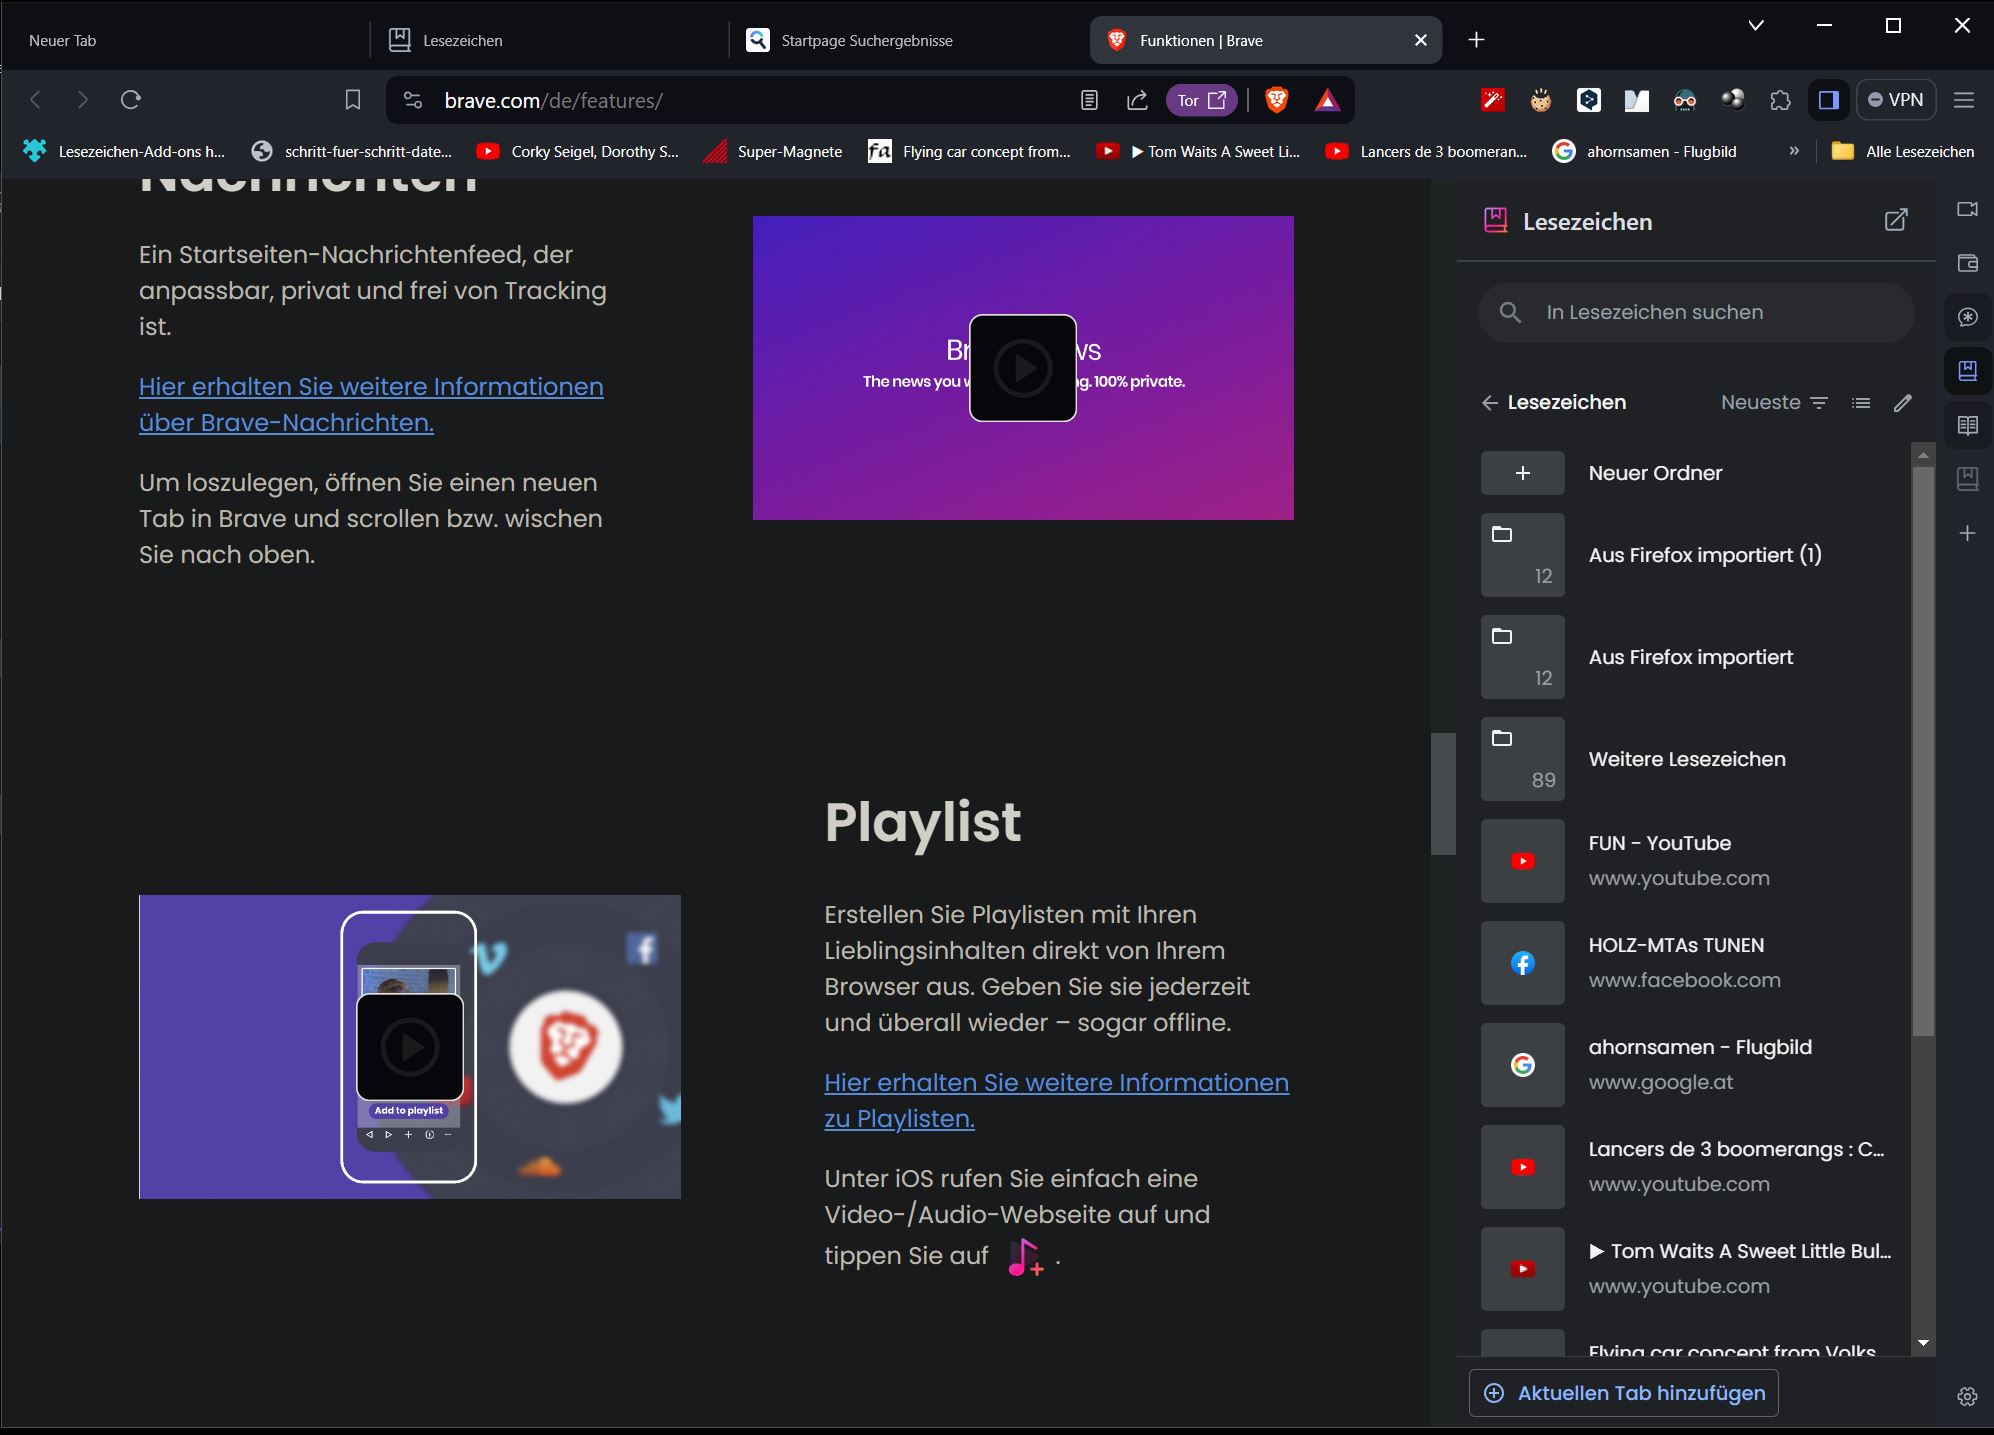Add item to sidebar plus icon

1967,533
